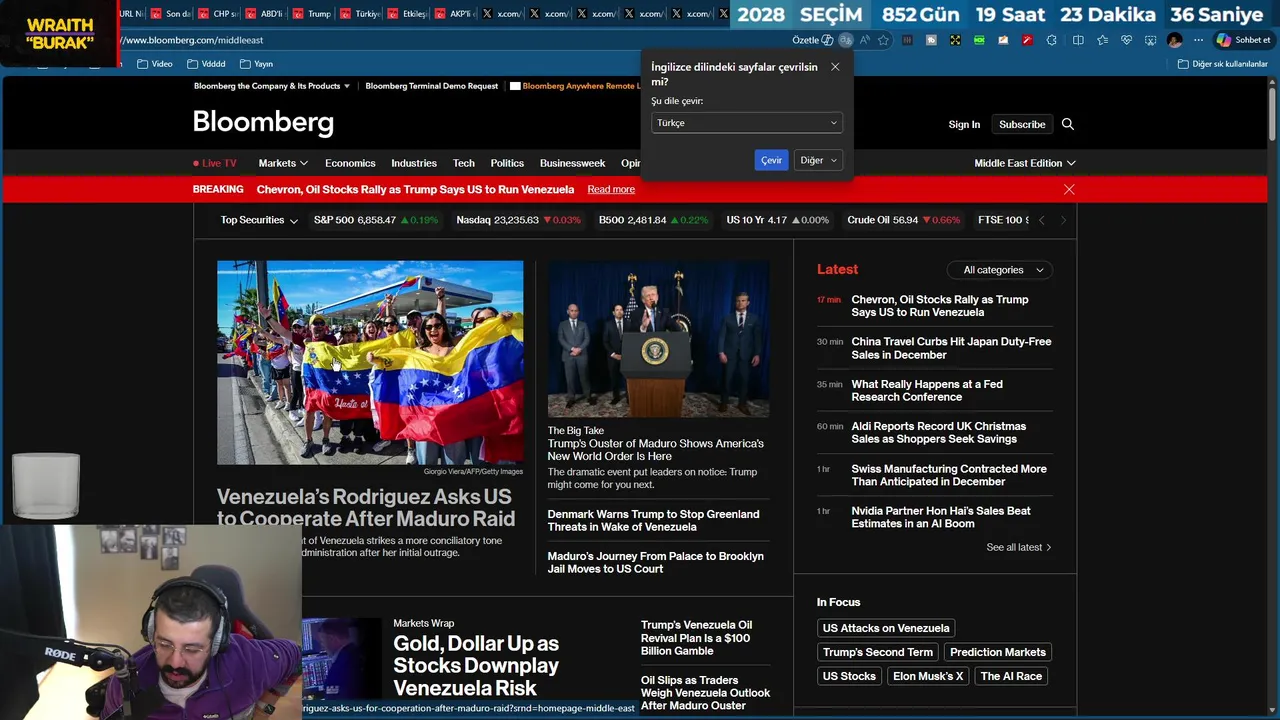Open the favorites list icon
The height and width of the screenshot is (720, 1280).
[x=1102, y=40]
